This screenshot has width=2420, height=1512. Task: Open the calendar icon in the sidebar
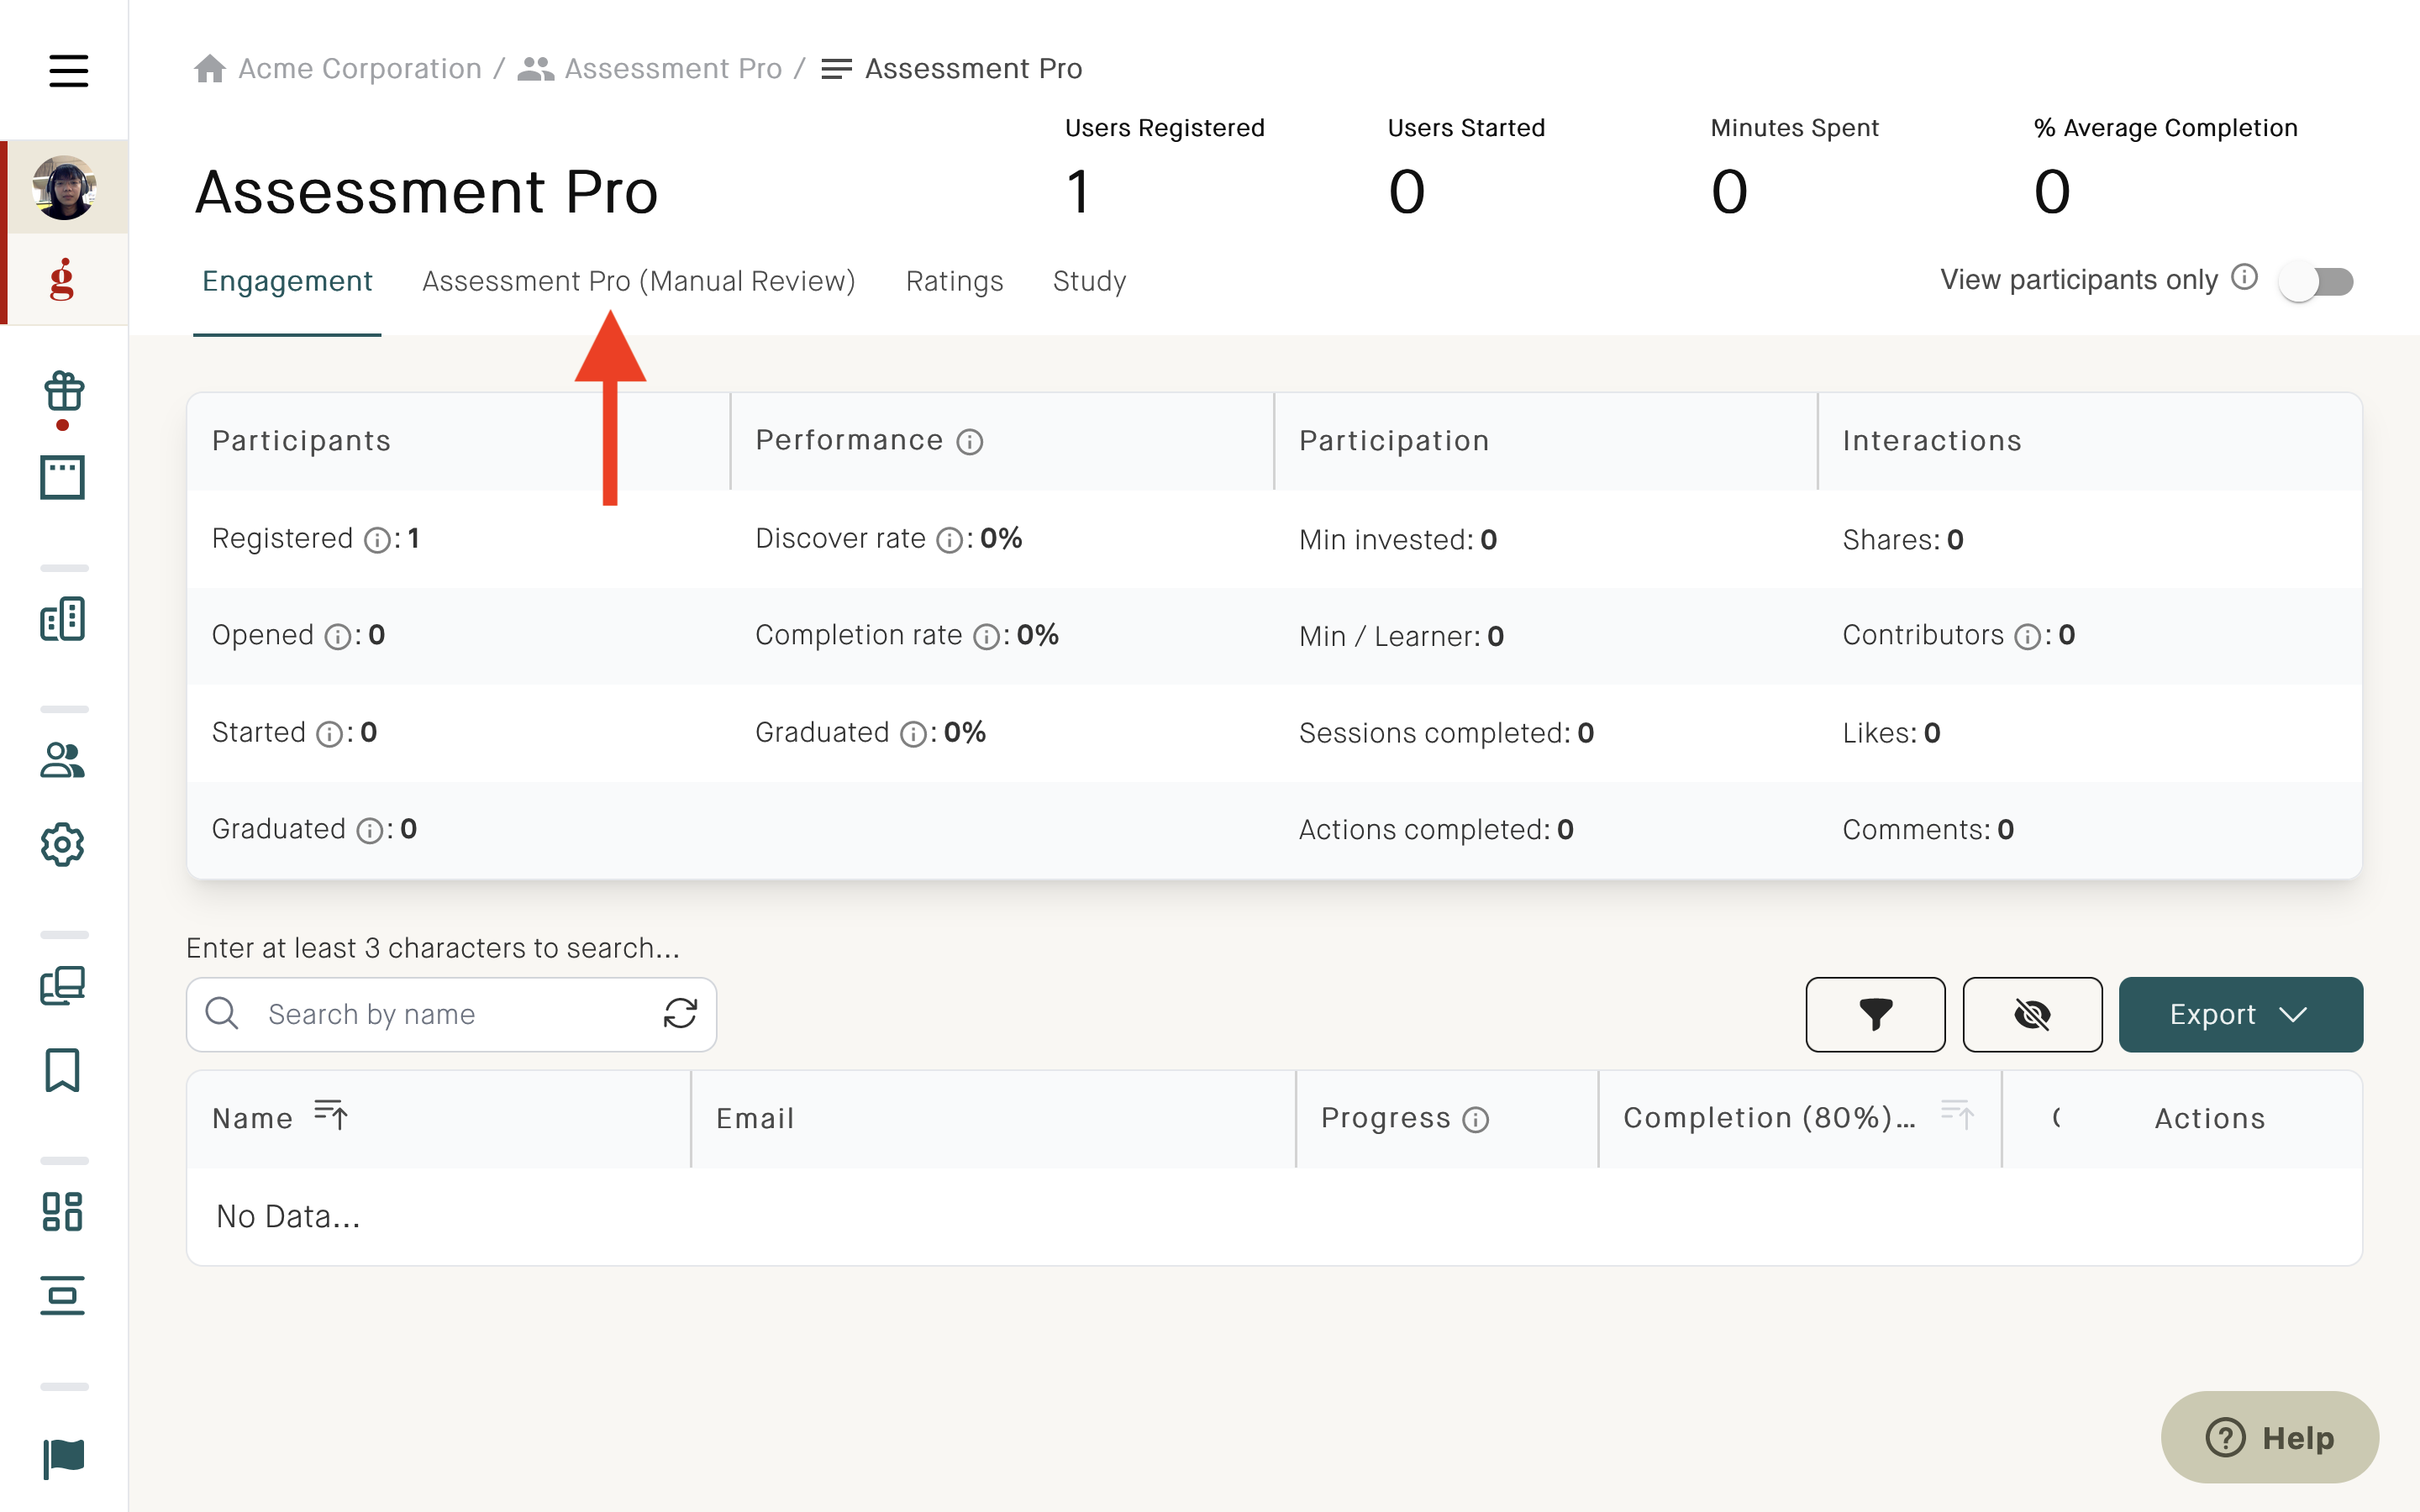[63, 478]
